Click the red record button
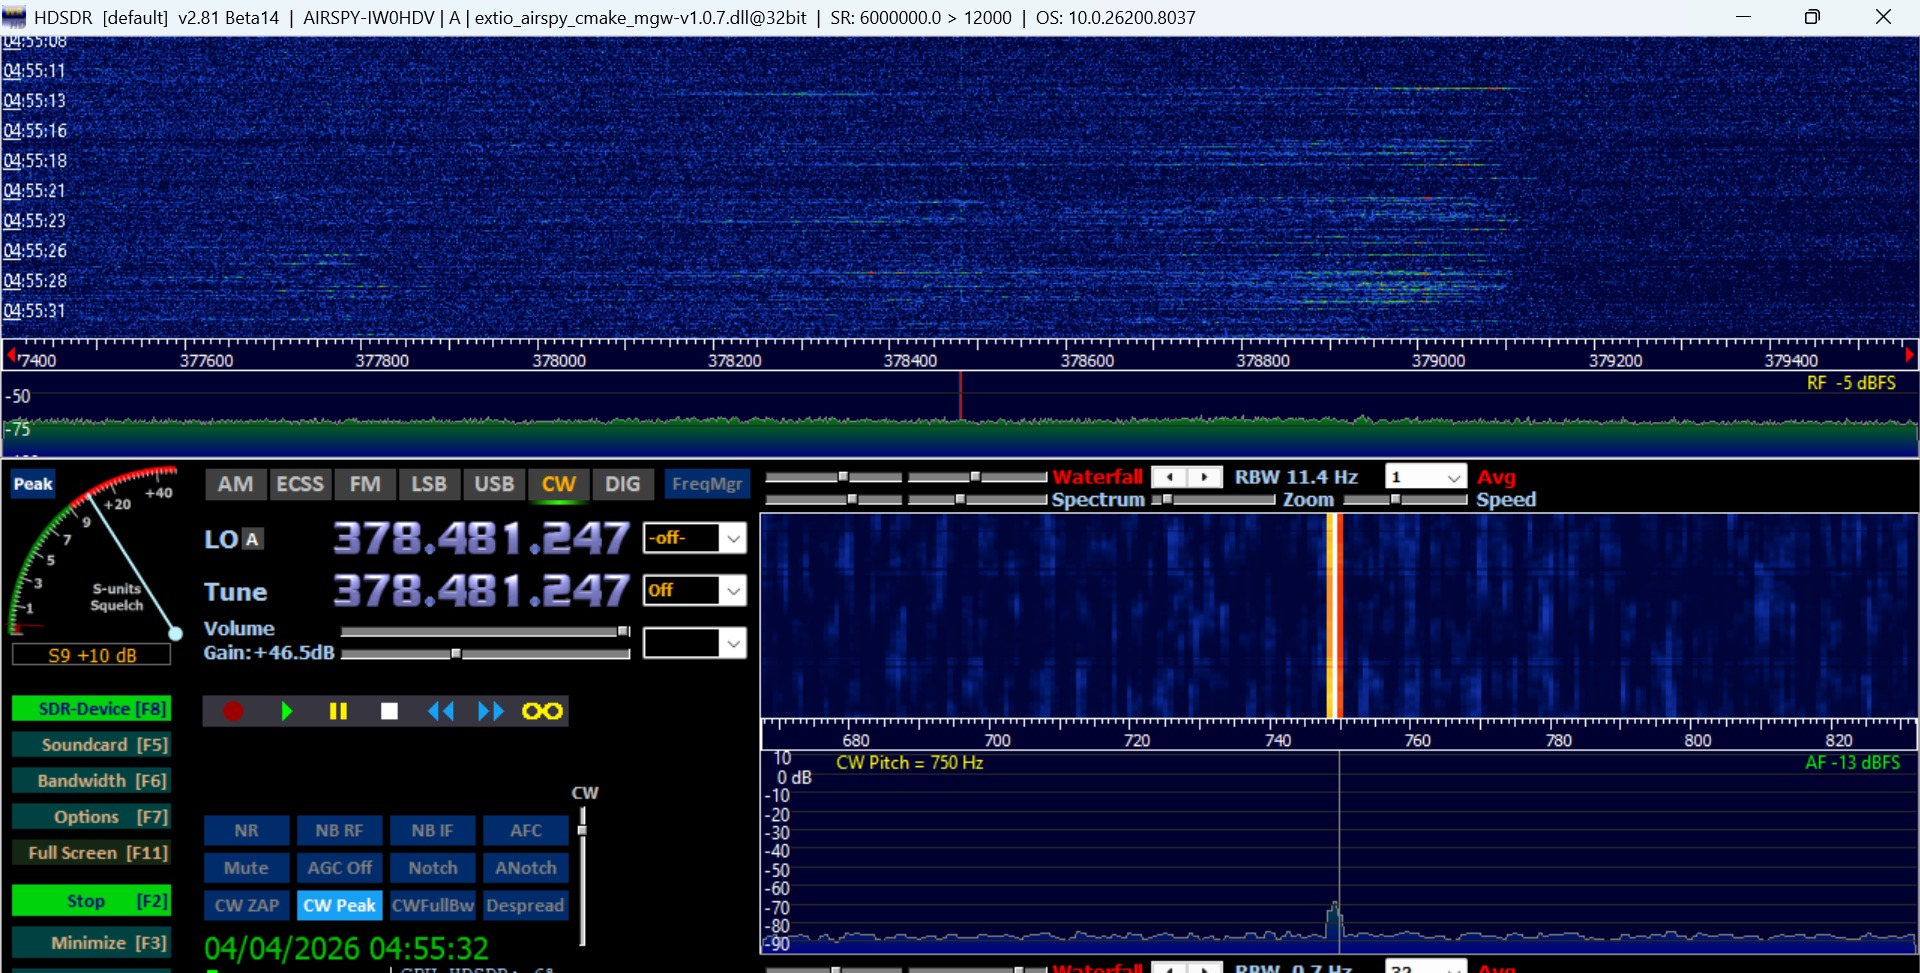Image resolution: width=1920 pixels, height=973 pixels. click(x=233, y=711)
